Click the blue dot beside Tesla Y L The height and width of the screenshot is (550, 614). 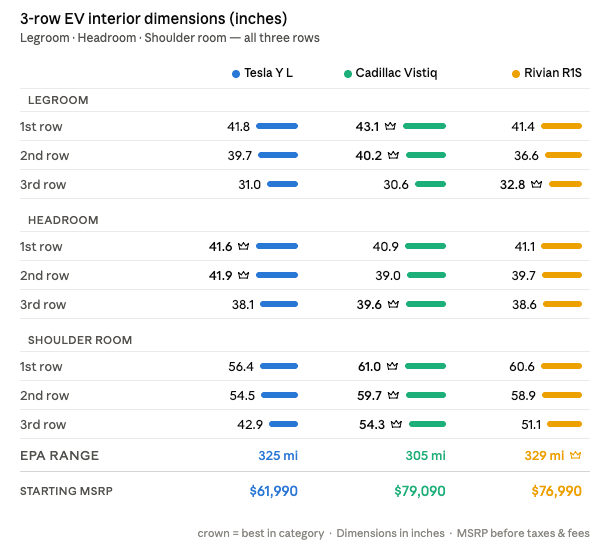click(236, 74)
